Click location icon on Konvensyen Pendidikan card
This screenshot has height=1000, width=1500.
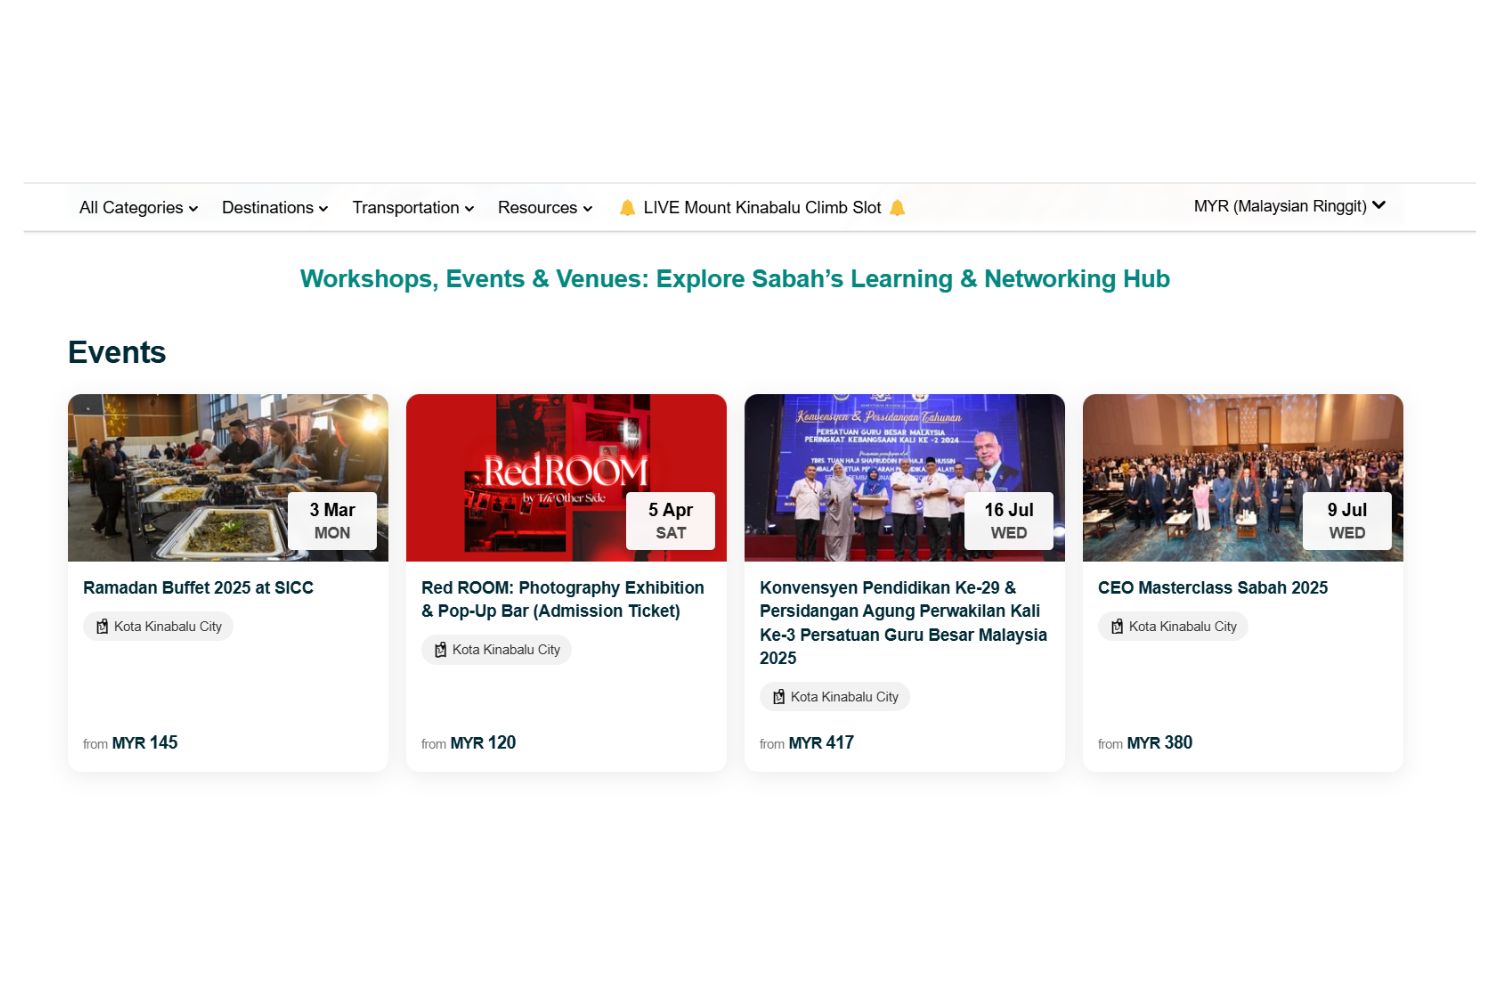(x=778, y=697)
